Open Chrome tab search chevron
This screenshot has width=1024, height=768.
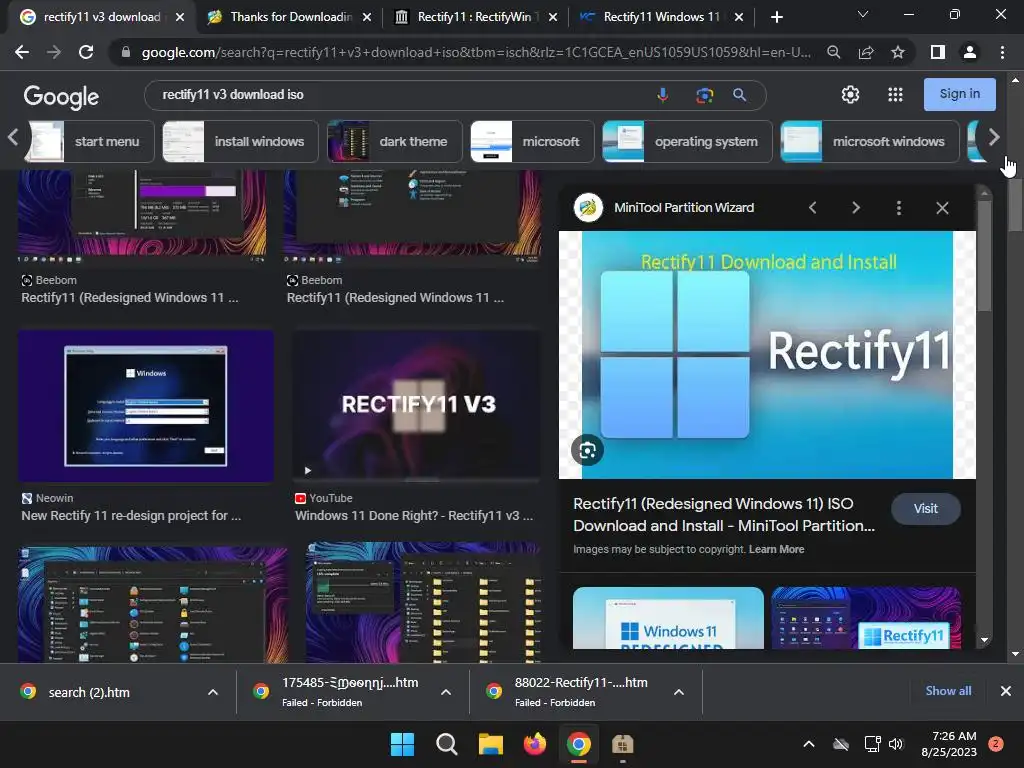tap(863, 14)
